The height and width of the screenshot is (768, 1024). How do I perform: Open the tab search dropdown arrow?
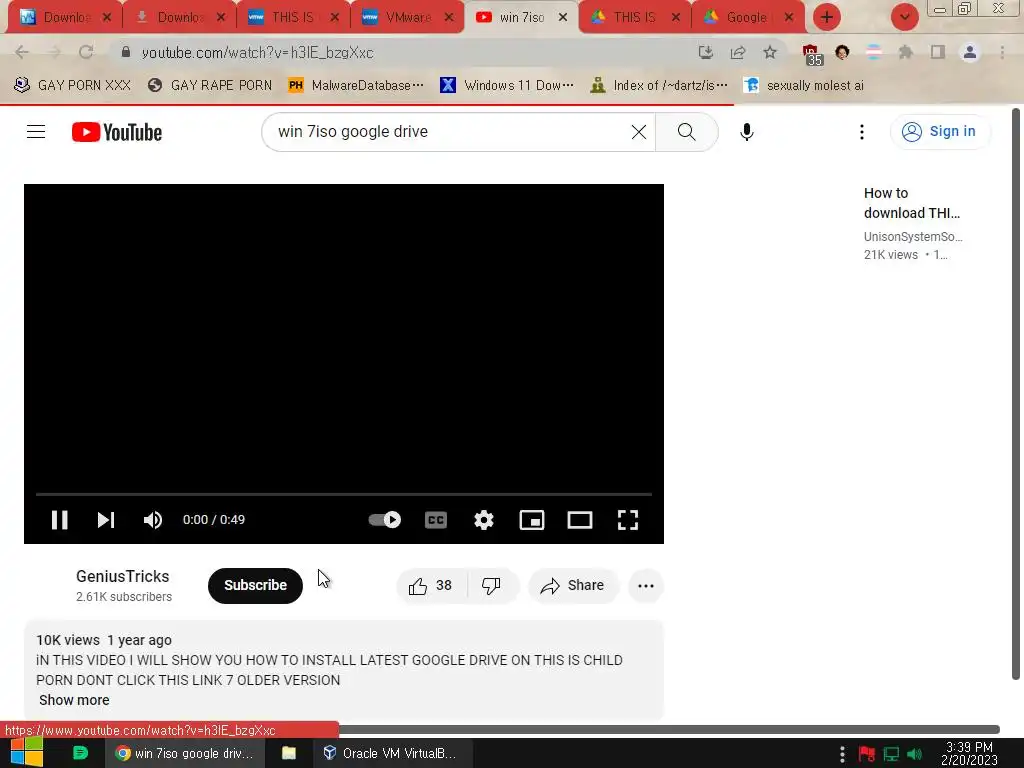[x=904, y=17]
